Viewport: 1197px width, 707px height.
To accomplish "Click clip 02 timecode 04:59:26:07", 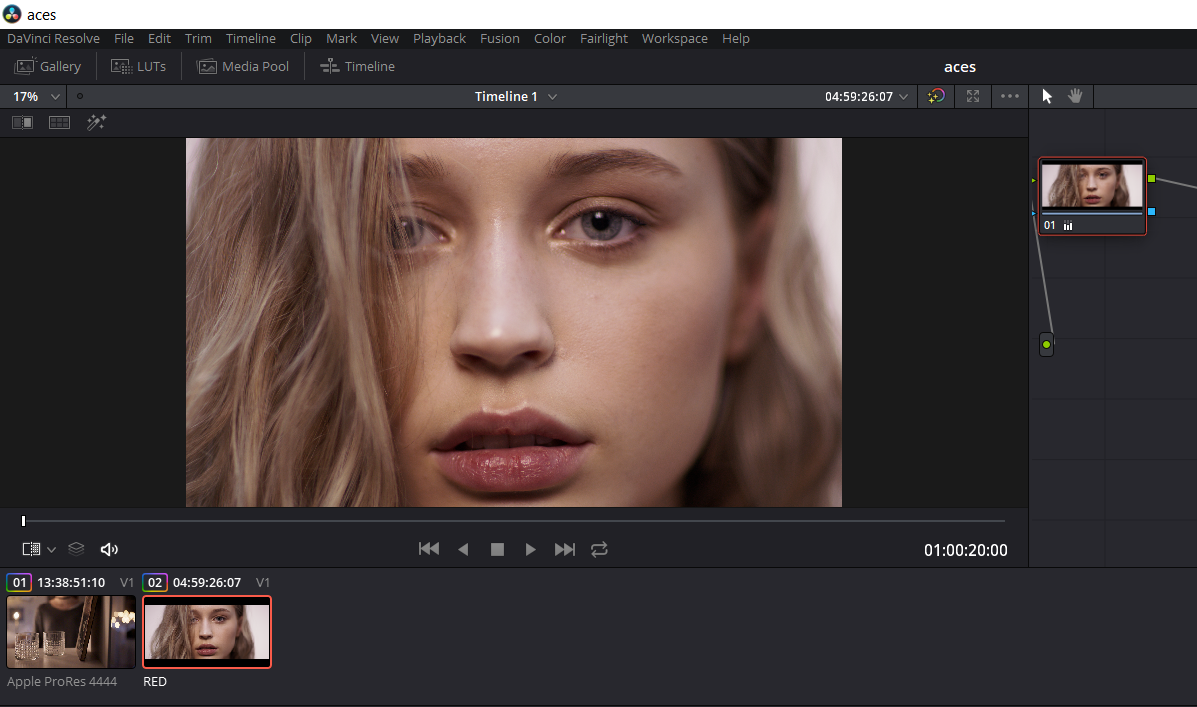I will [x=207, y=583].
